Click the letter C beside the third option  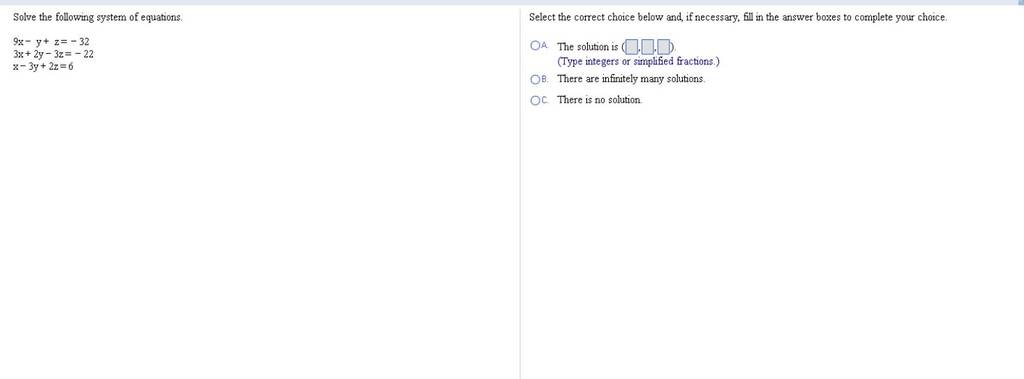[x=545, y=100]
